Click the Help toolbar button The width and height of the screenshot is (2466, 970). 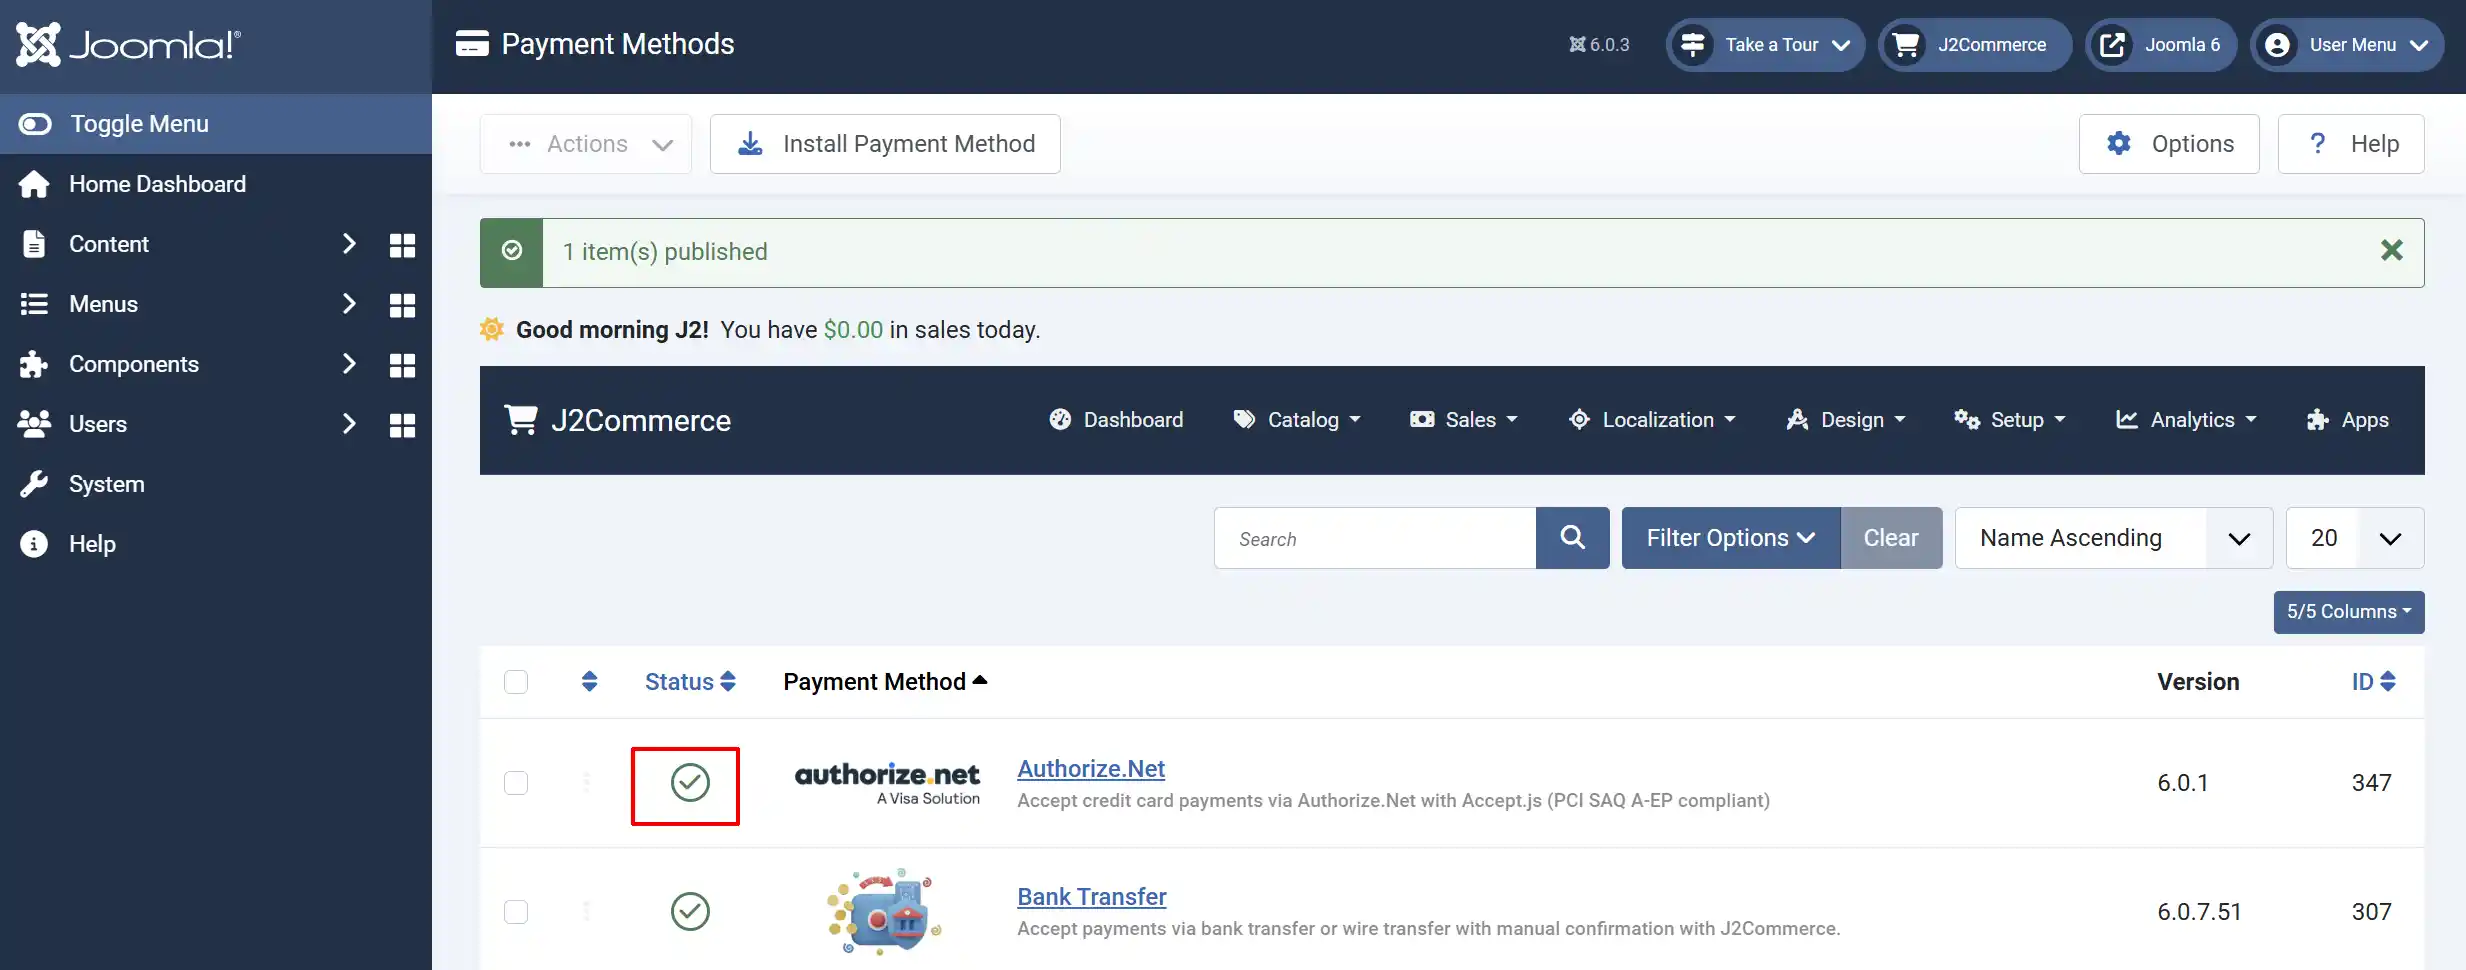tap(2351, 144)
